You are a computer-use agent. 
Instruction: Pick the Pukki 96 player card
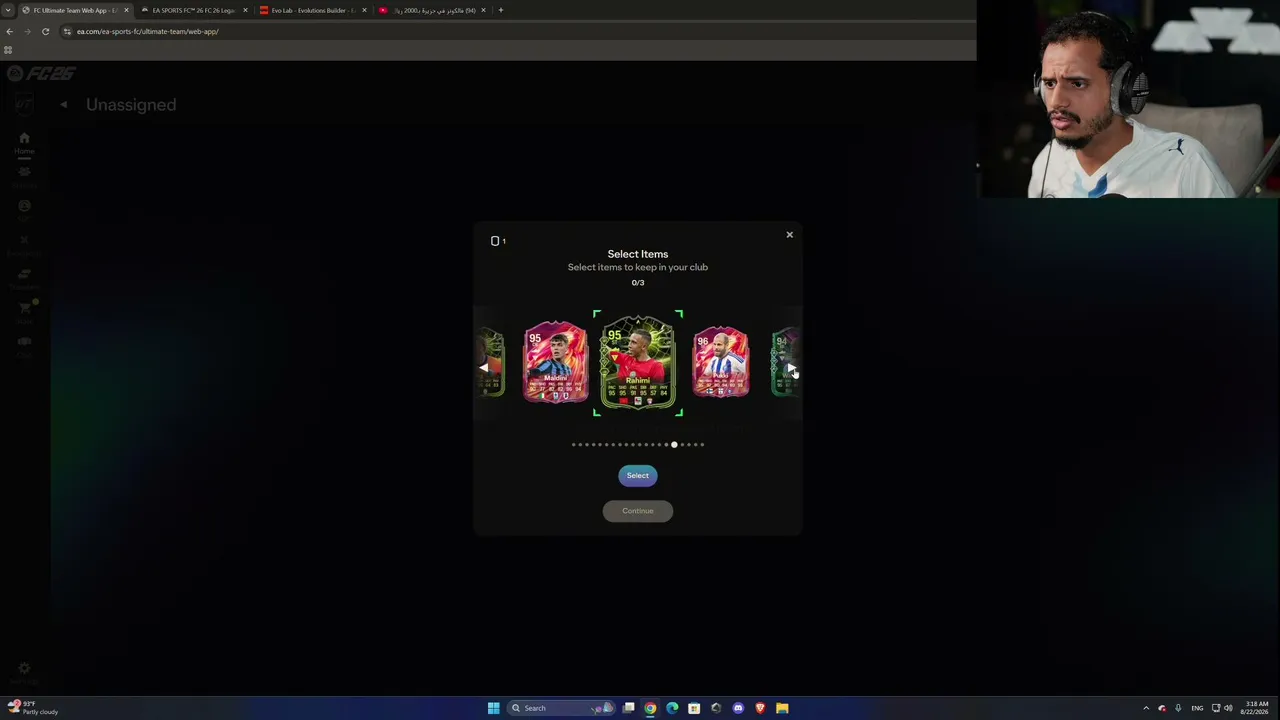(x=720, y=361)
